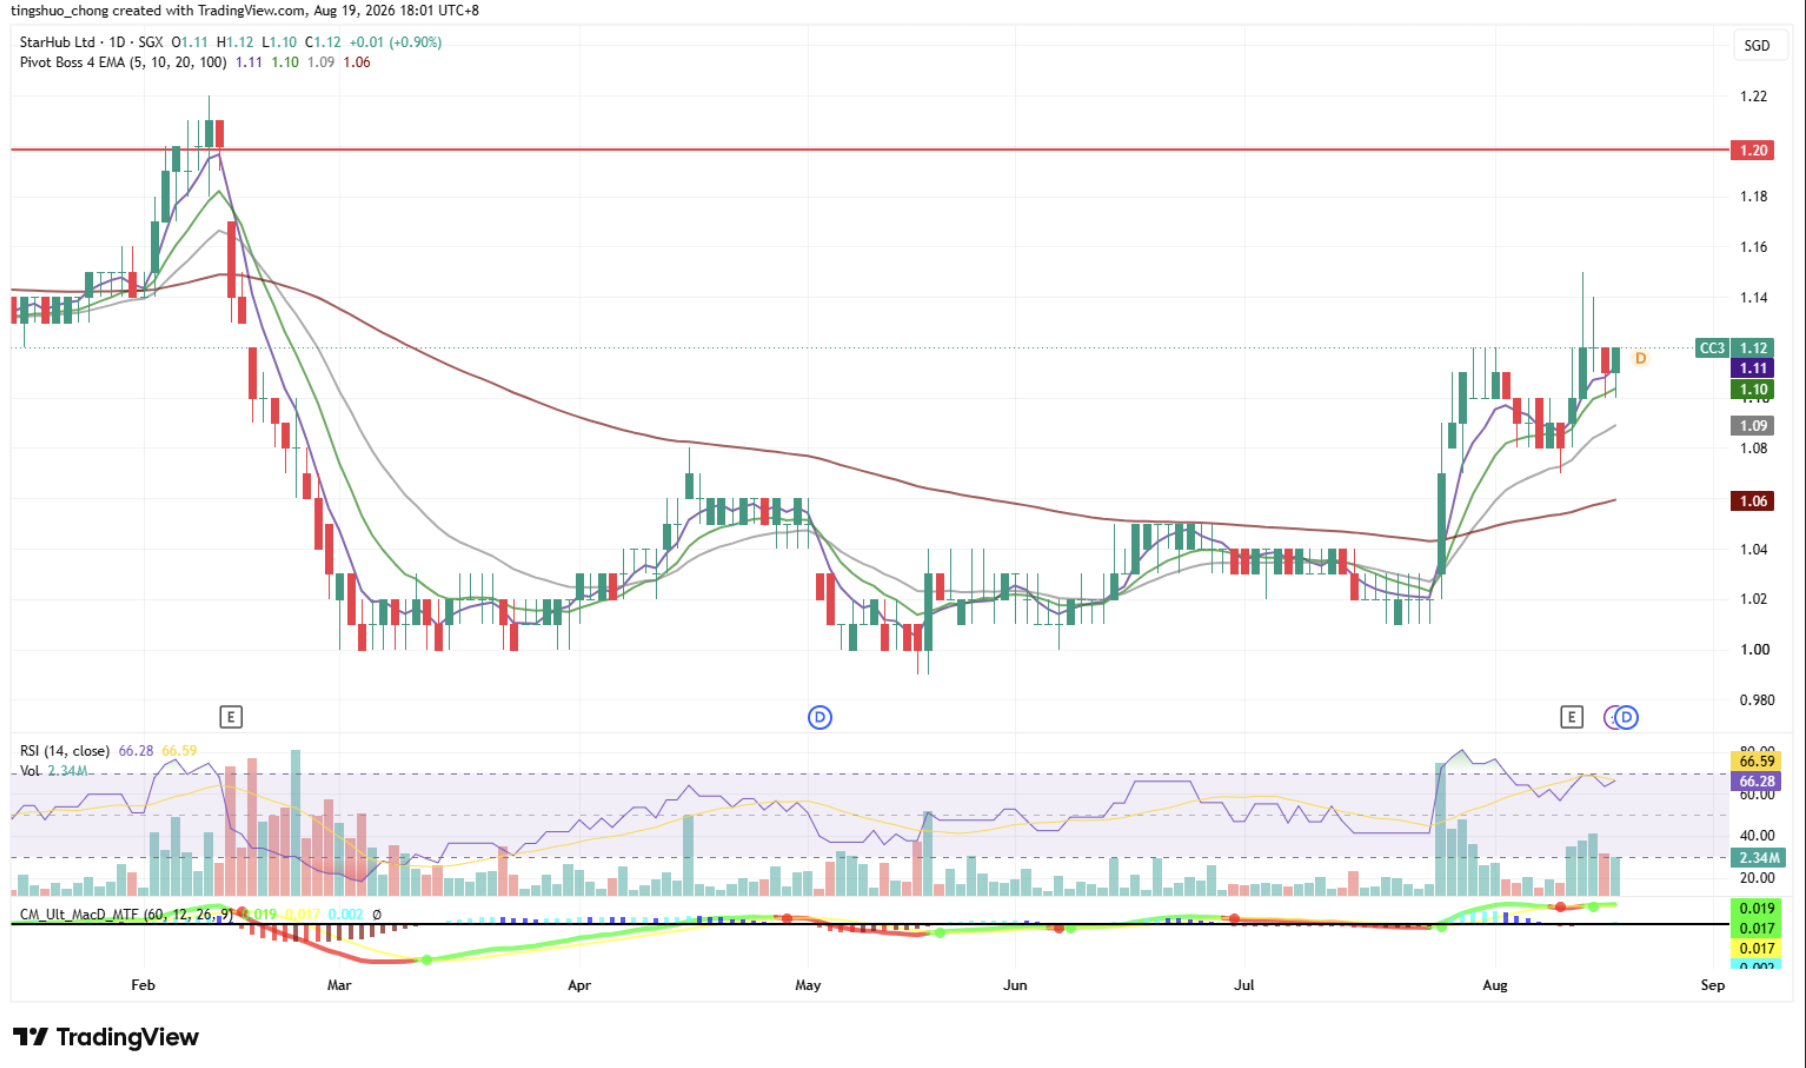Click the green 1.12 last price label
Viewport: 1806px width, 1068px height.
point(1753,348)
